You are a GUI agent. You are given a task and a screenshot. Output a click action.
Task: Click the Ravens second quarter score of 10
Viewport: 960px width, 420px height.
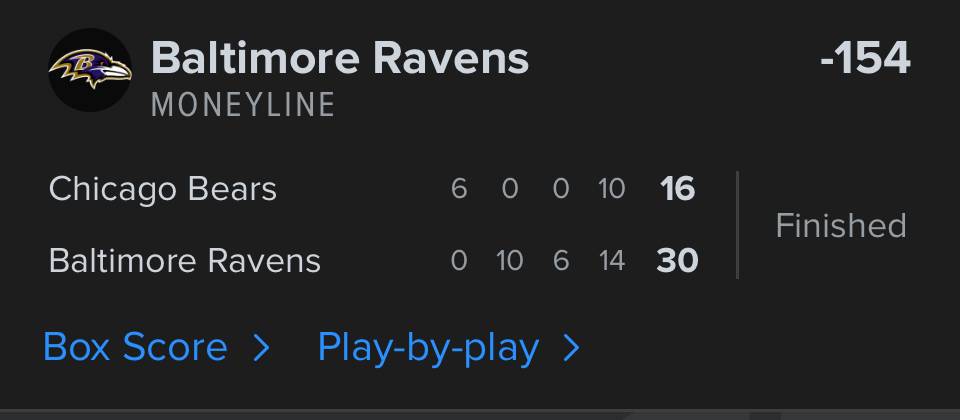[x=510, y=261]
